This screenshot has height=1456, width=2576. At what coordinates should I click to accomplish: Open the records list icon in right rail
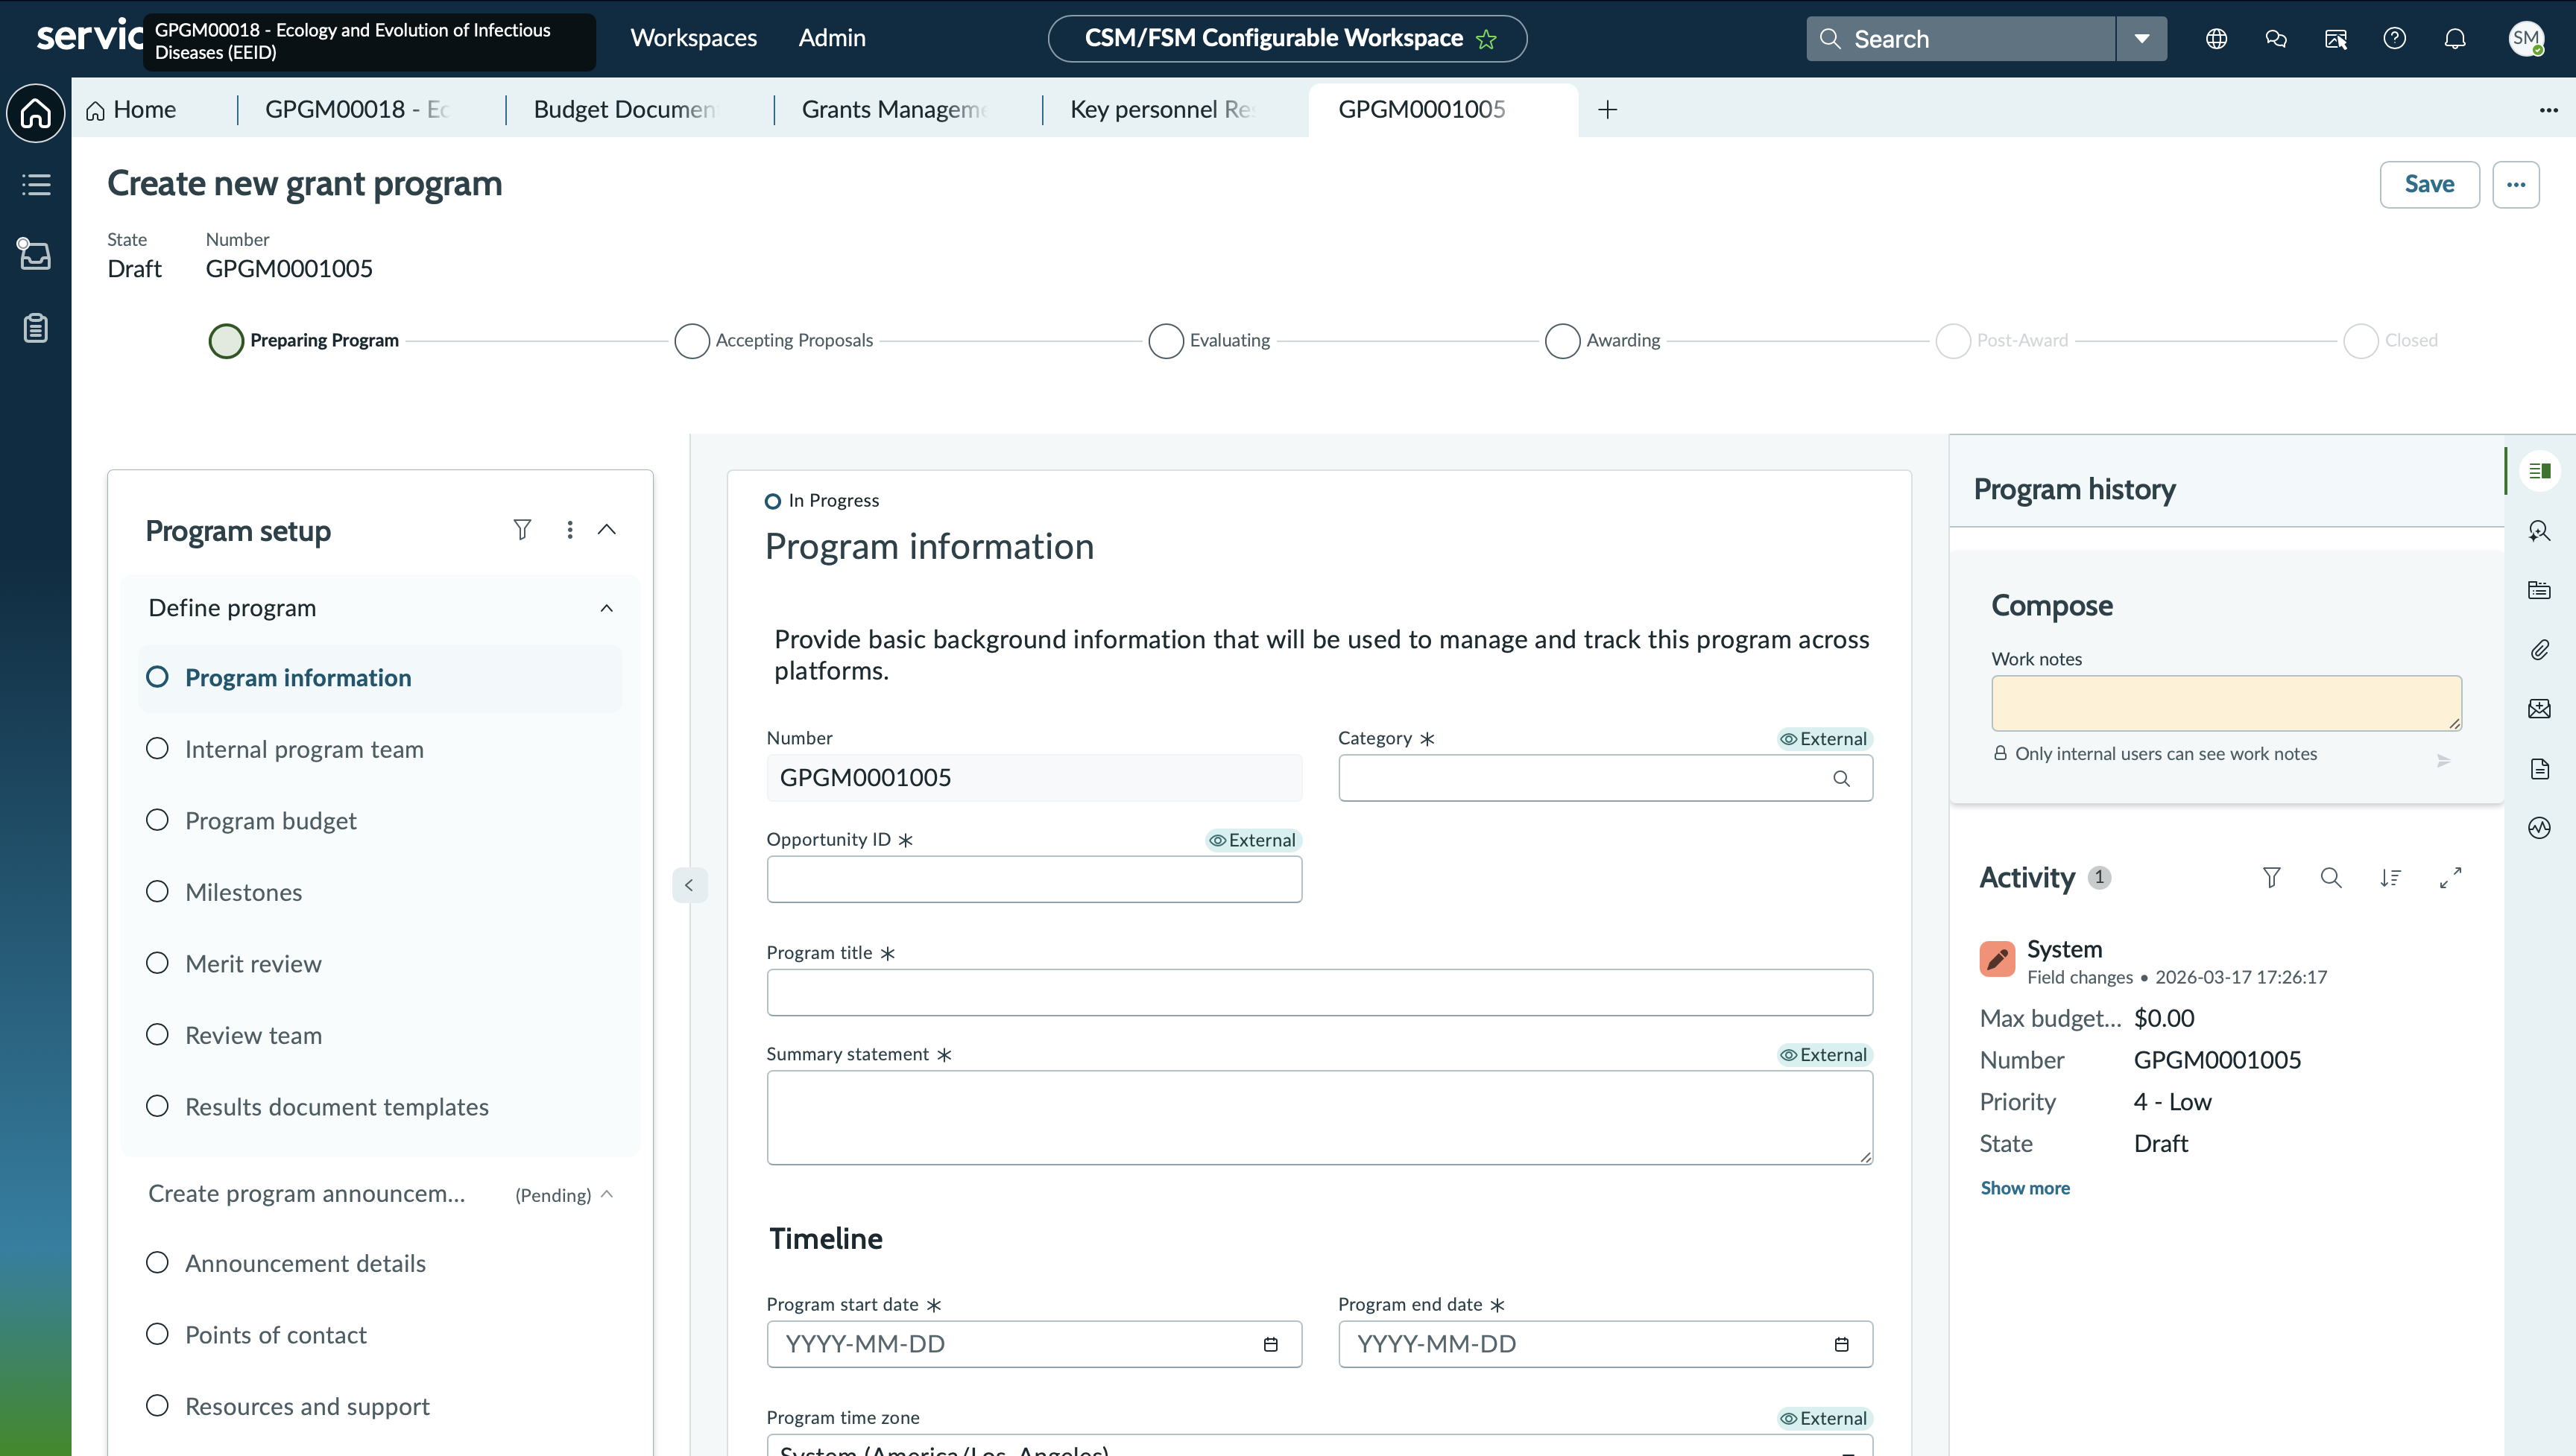(2539, 590)
